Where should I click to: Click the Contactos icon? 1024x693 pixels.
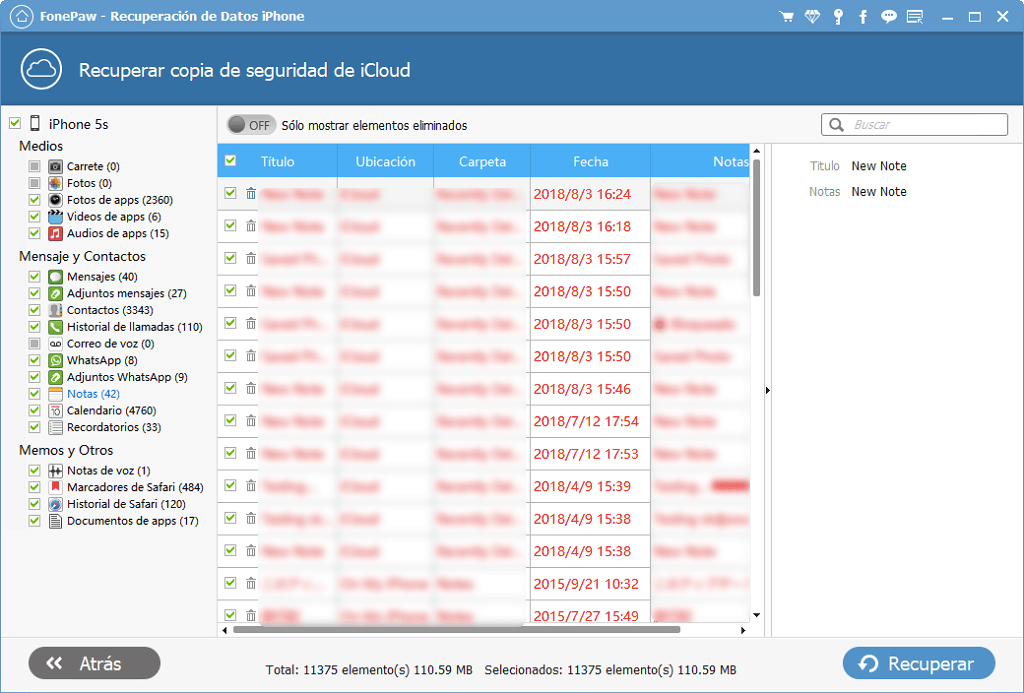[56, 310]
